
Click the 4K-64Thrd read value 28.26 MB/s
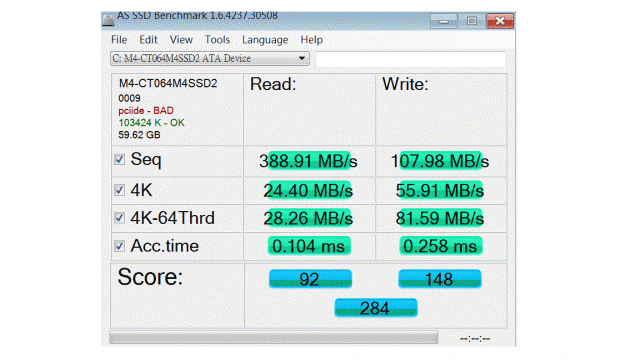coord(308,218)
